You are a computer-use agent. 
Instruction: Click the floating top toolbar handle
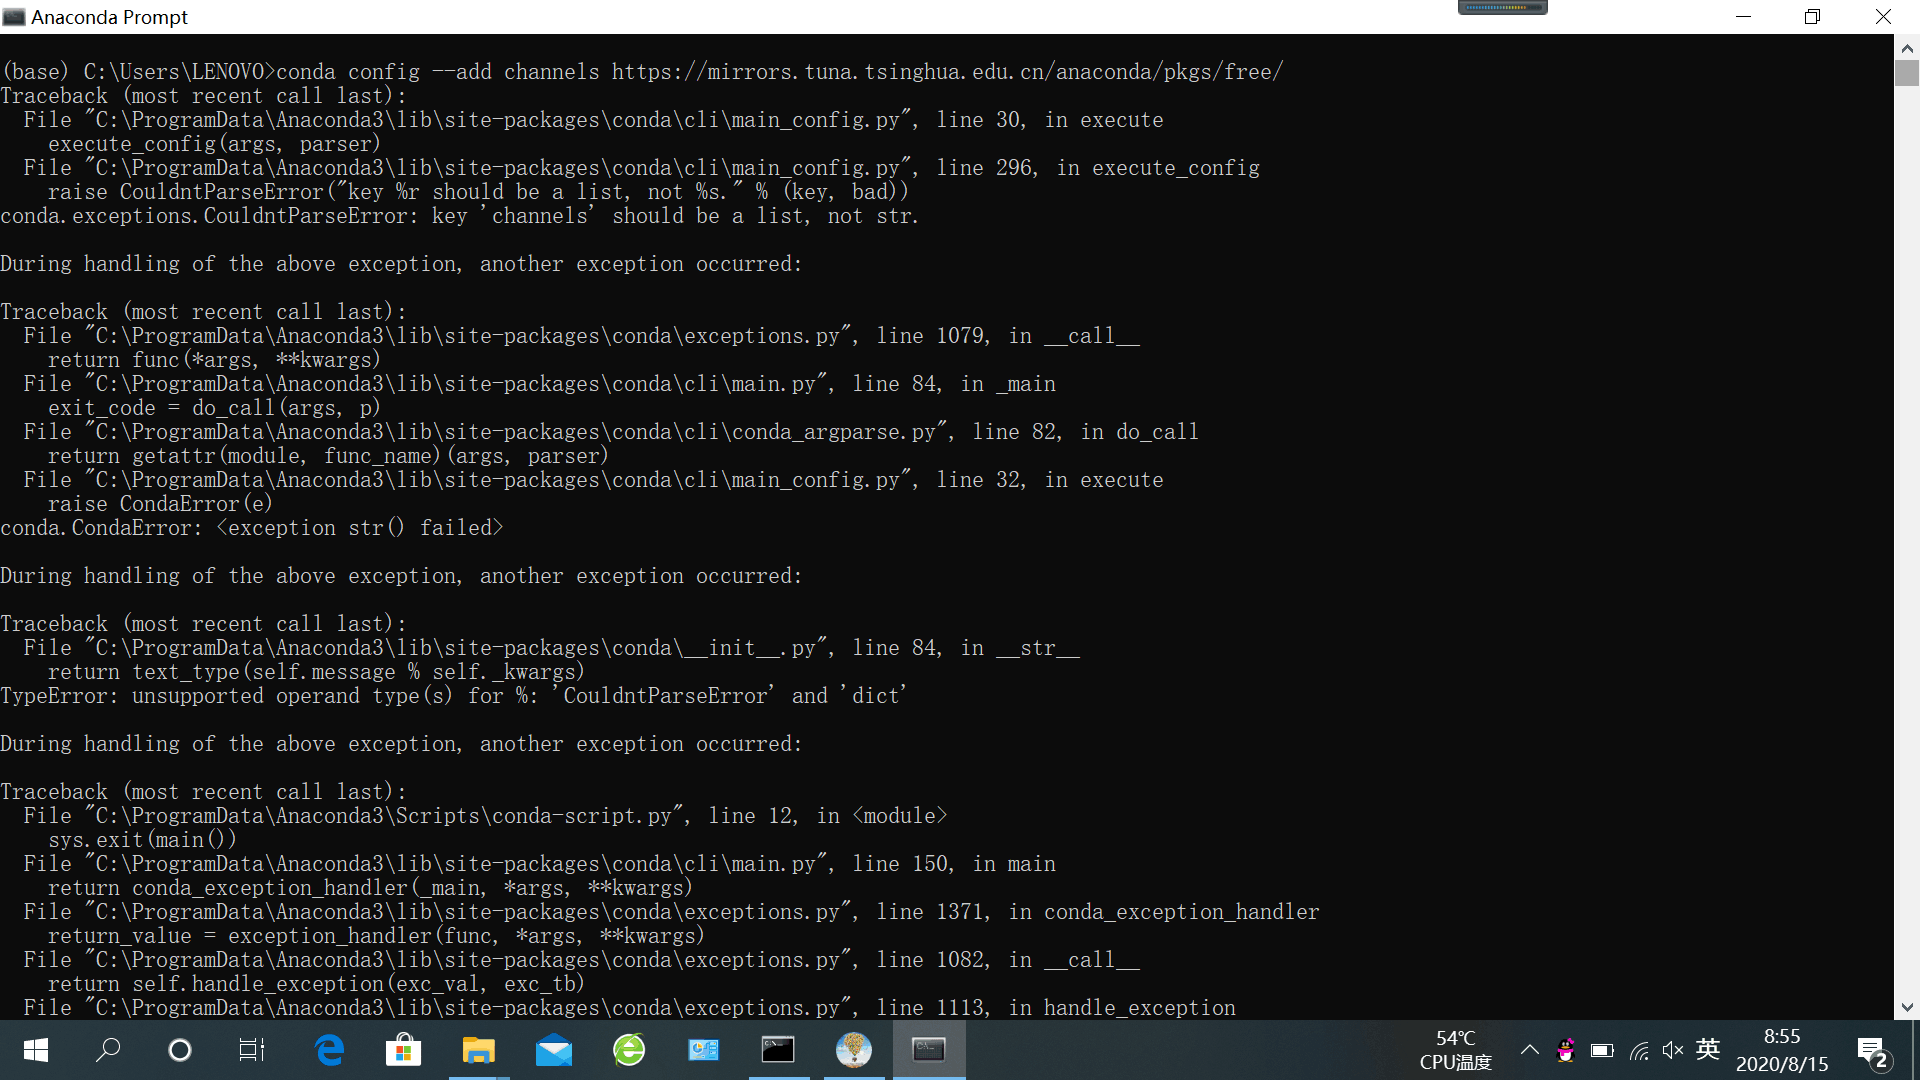[1503, 7]
